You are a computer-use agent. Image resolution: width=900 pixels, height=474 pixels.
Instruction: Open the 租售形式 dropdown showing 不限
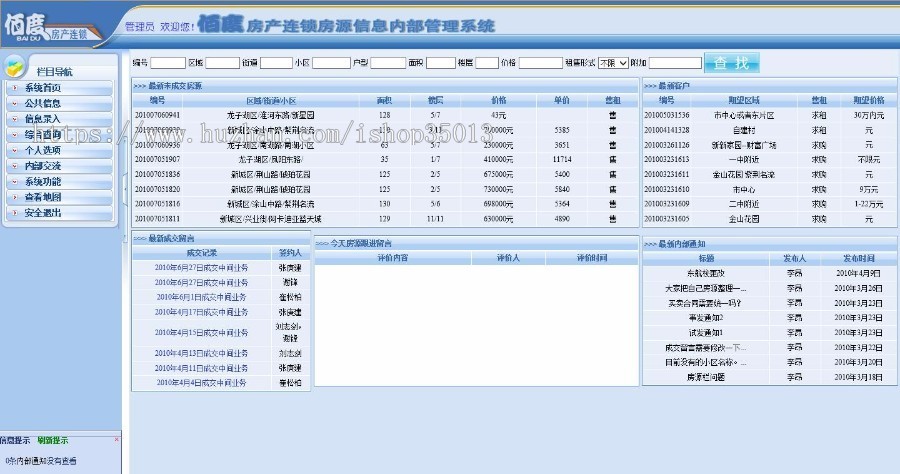(x=613, y=63)
